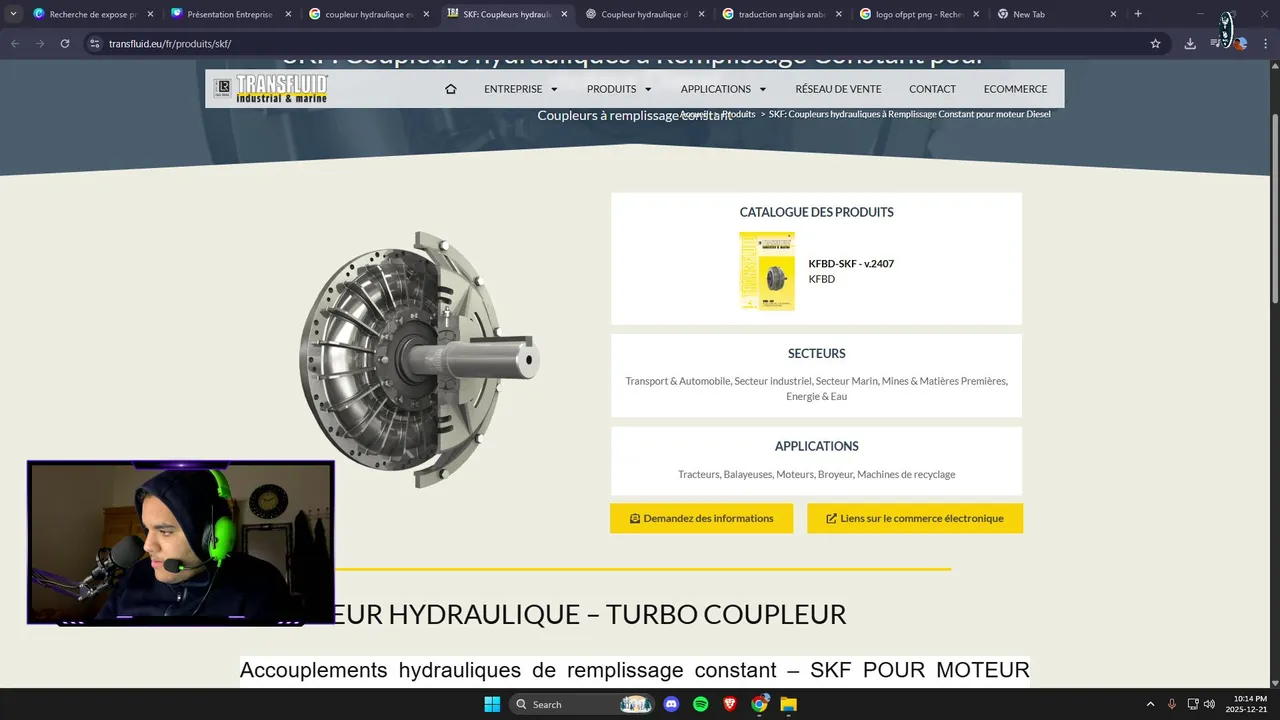Click the 'APPLICATIONS' card heading
1280x720 pixels.
click(x=816, y=446)
